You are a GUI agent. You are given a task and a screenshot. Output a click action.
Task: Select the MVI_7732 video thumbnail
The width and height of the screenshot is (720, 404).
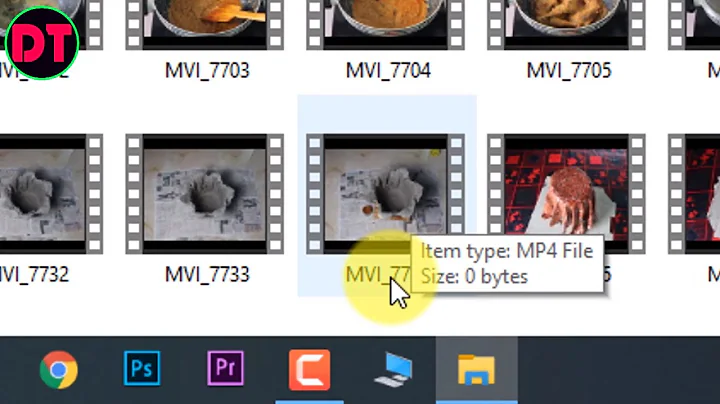(x=51, y=194)
